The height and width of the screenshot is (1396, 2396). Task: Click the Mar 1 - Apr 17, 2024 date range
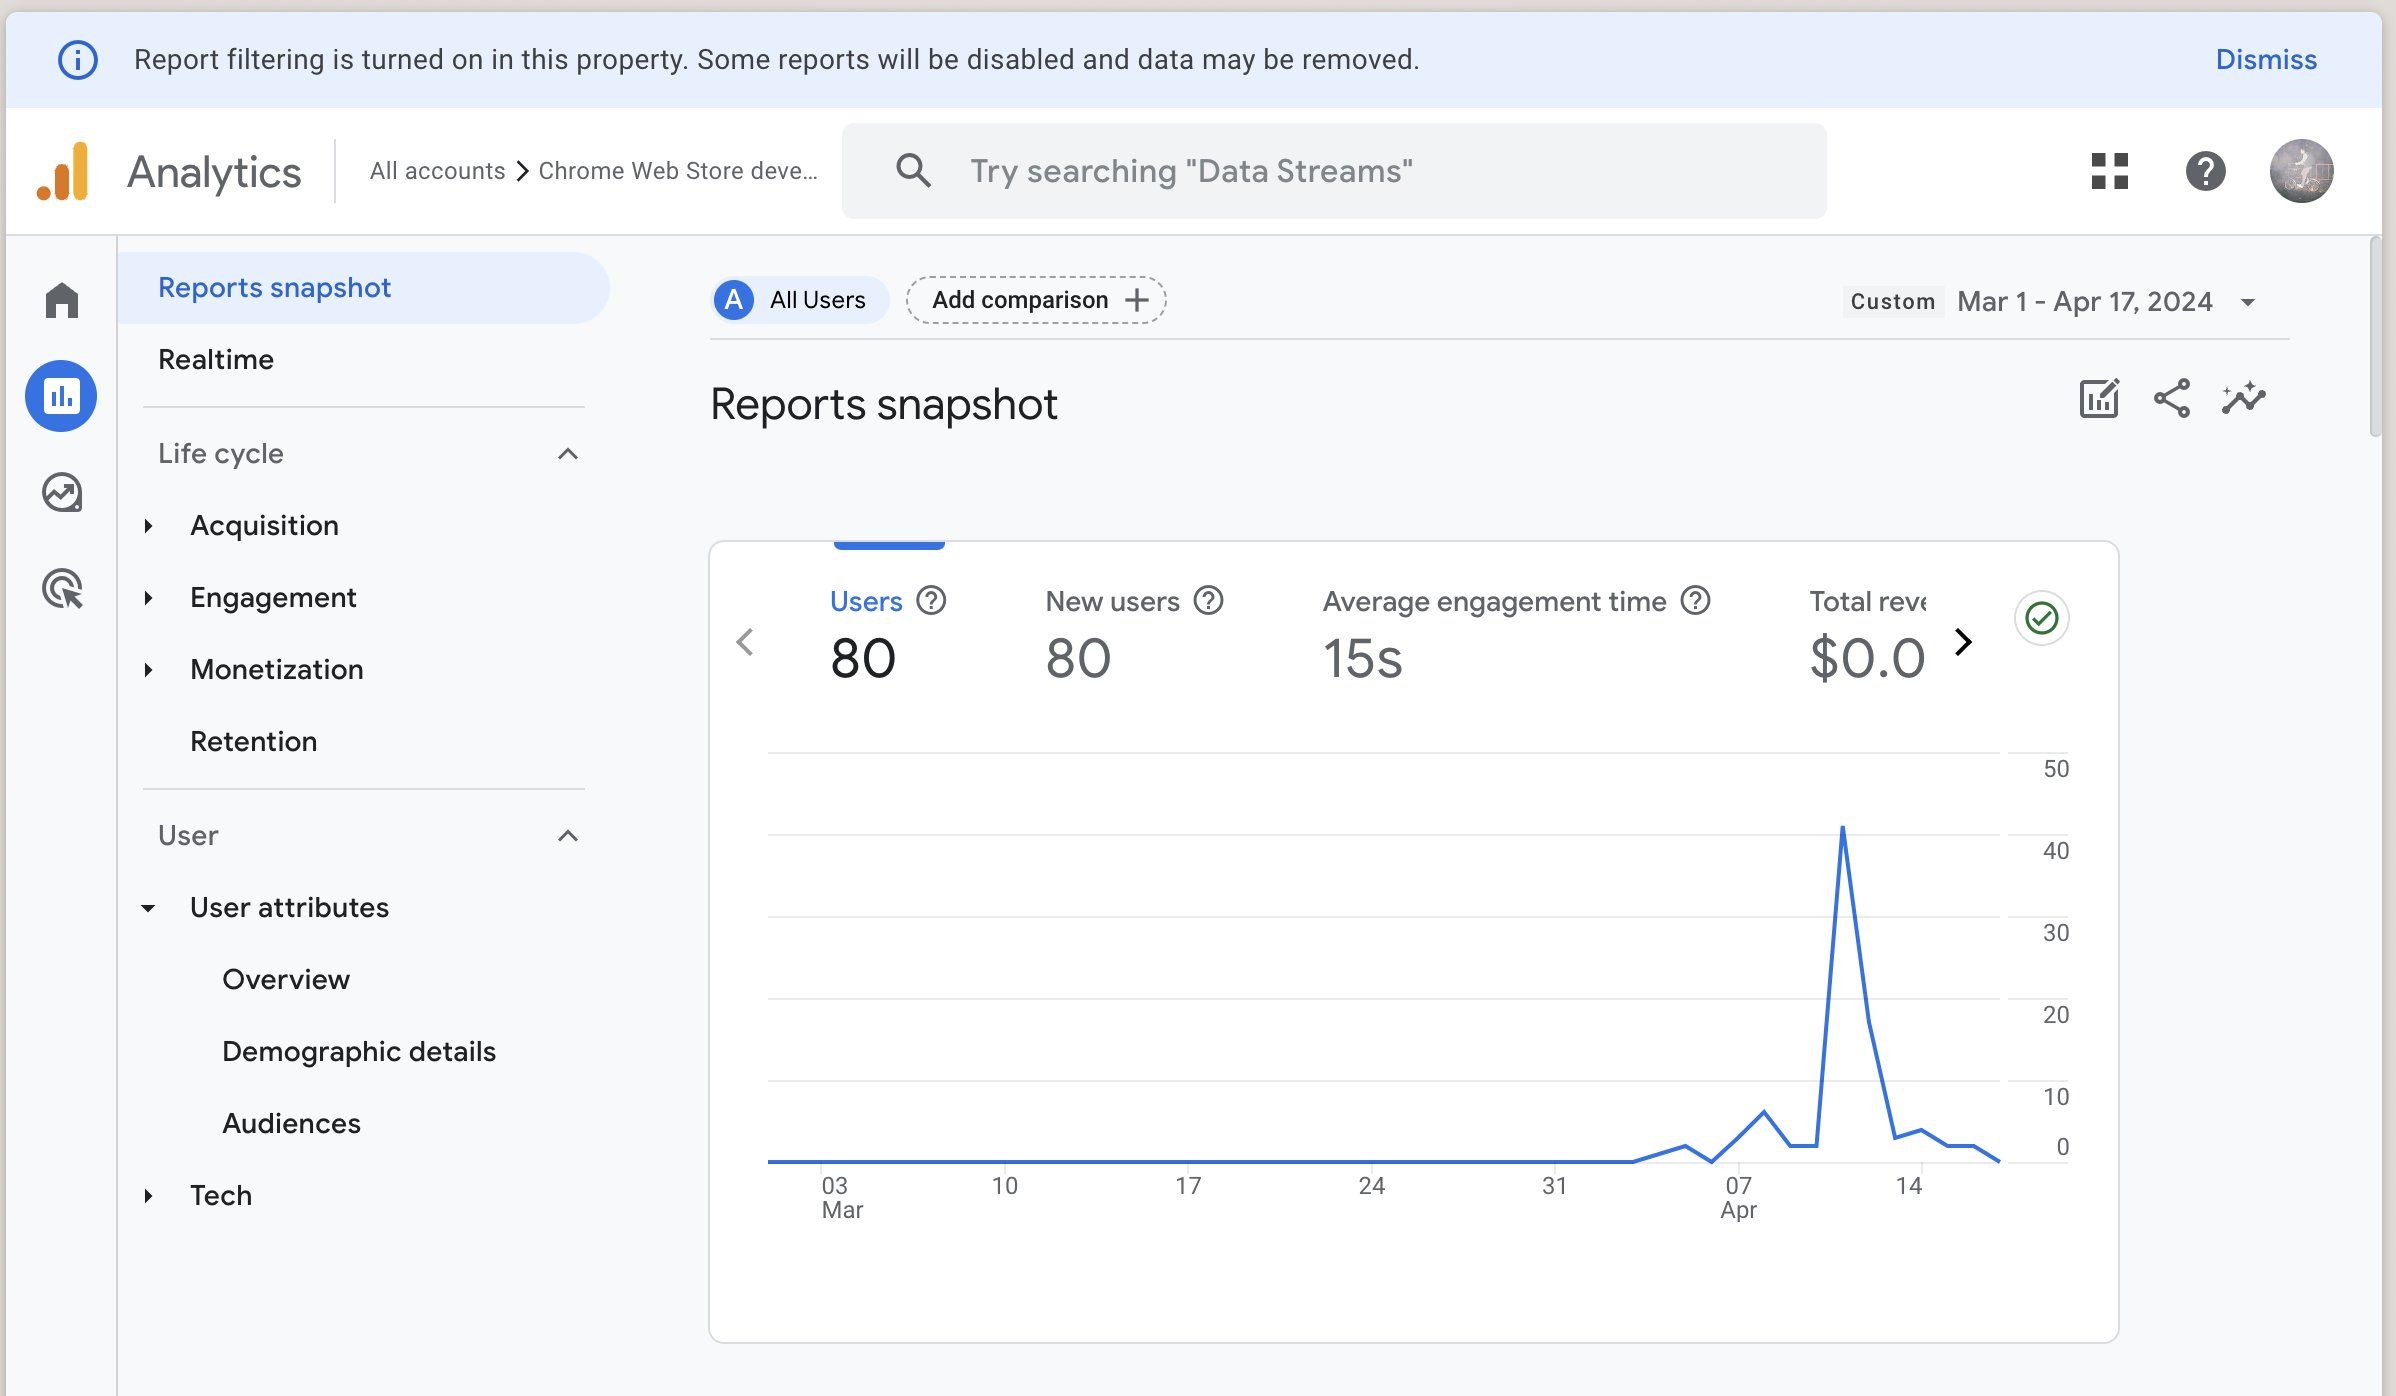(x=2084, y=302)
